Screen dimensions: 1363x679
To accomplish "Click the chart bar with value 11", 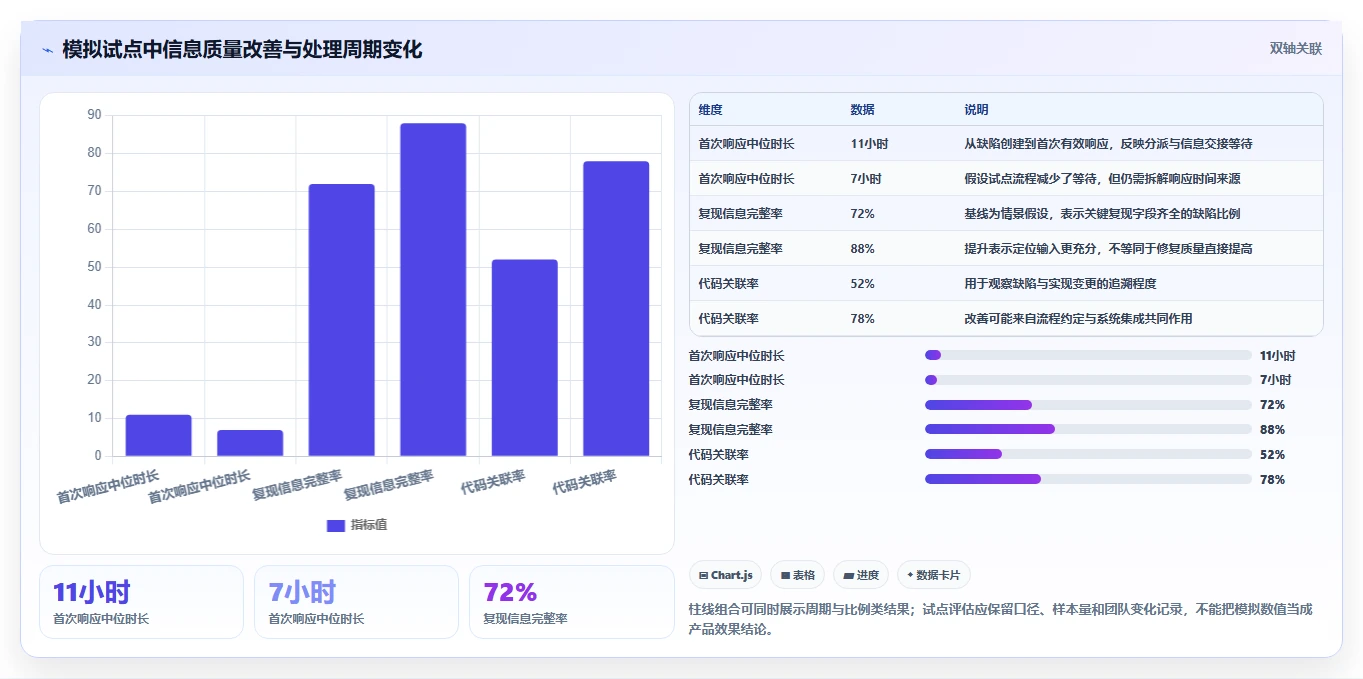I will (158, 435).
